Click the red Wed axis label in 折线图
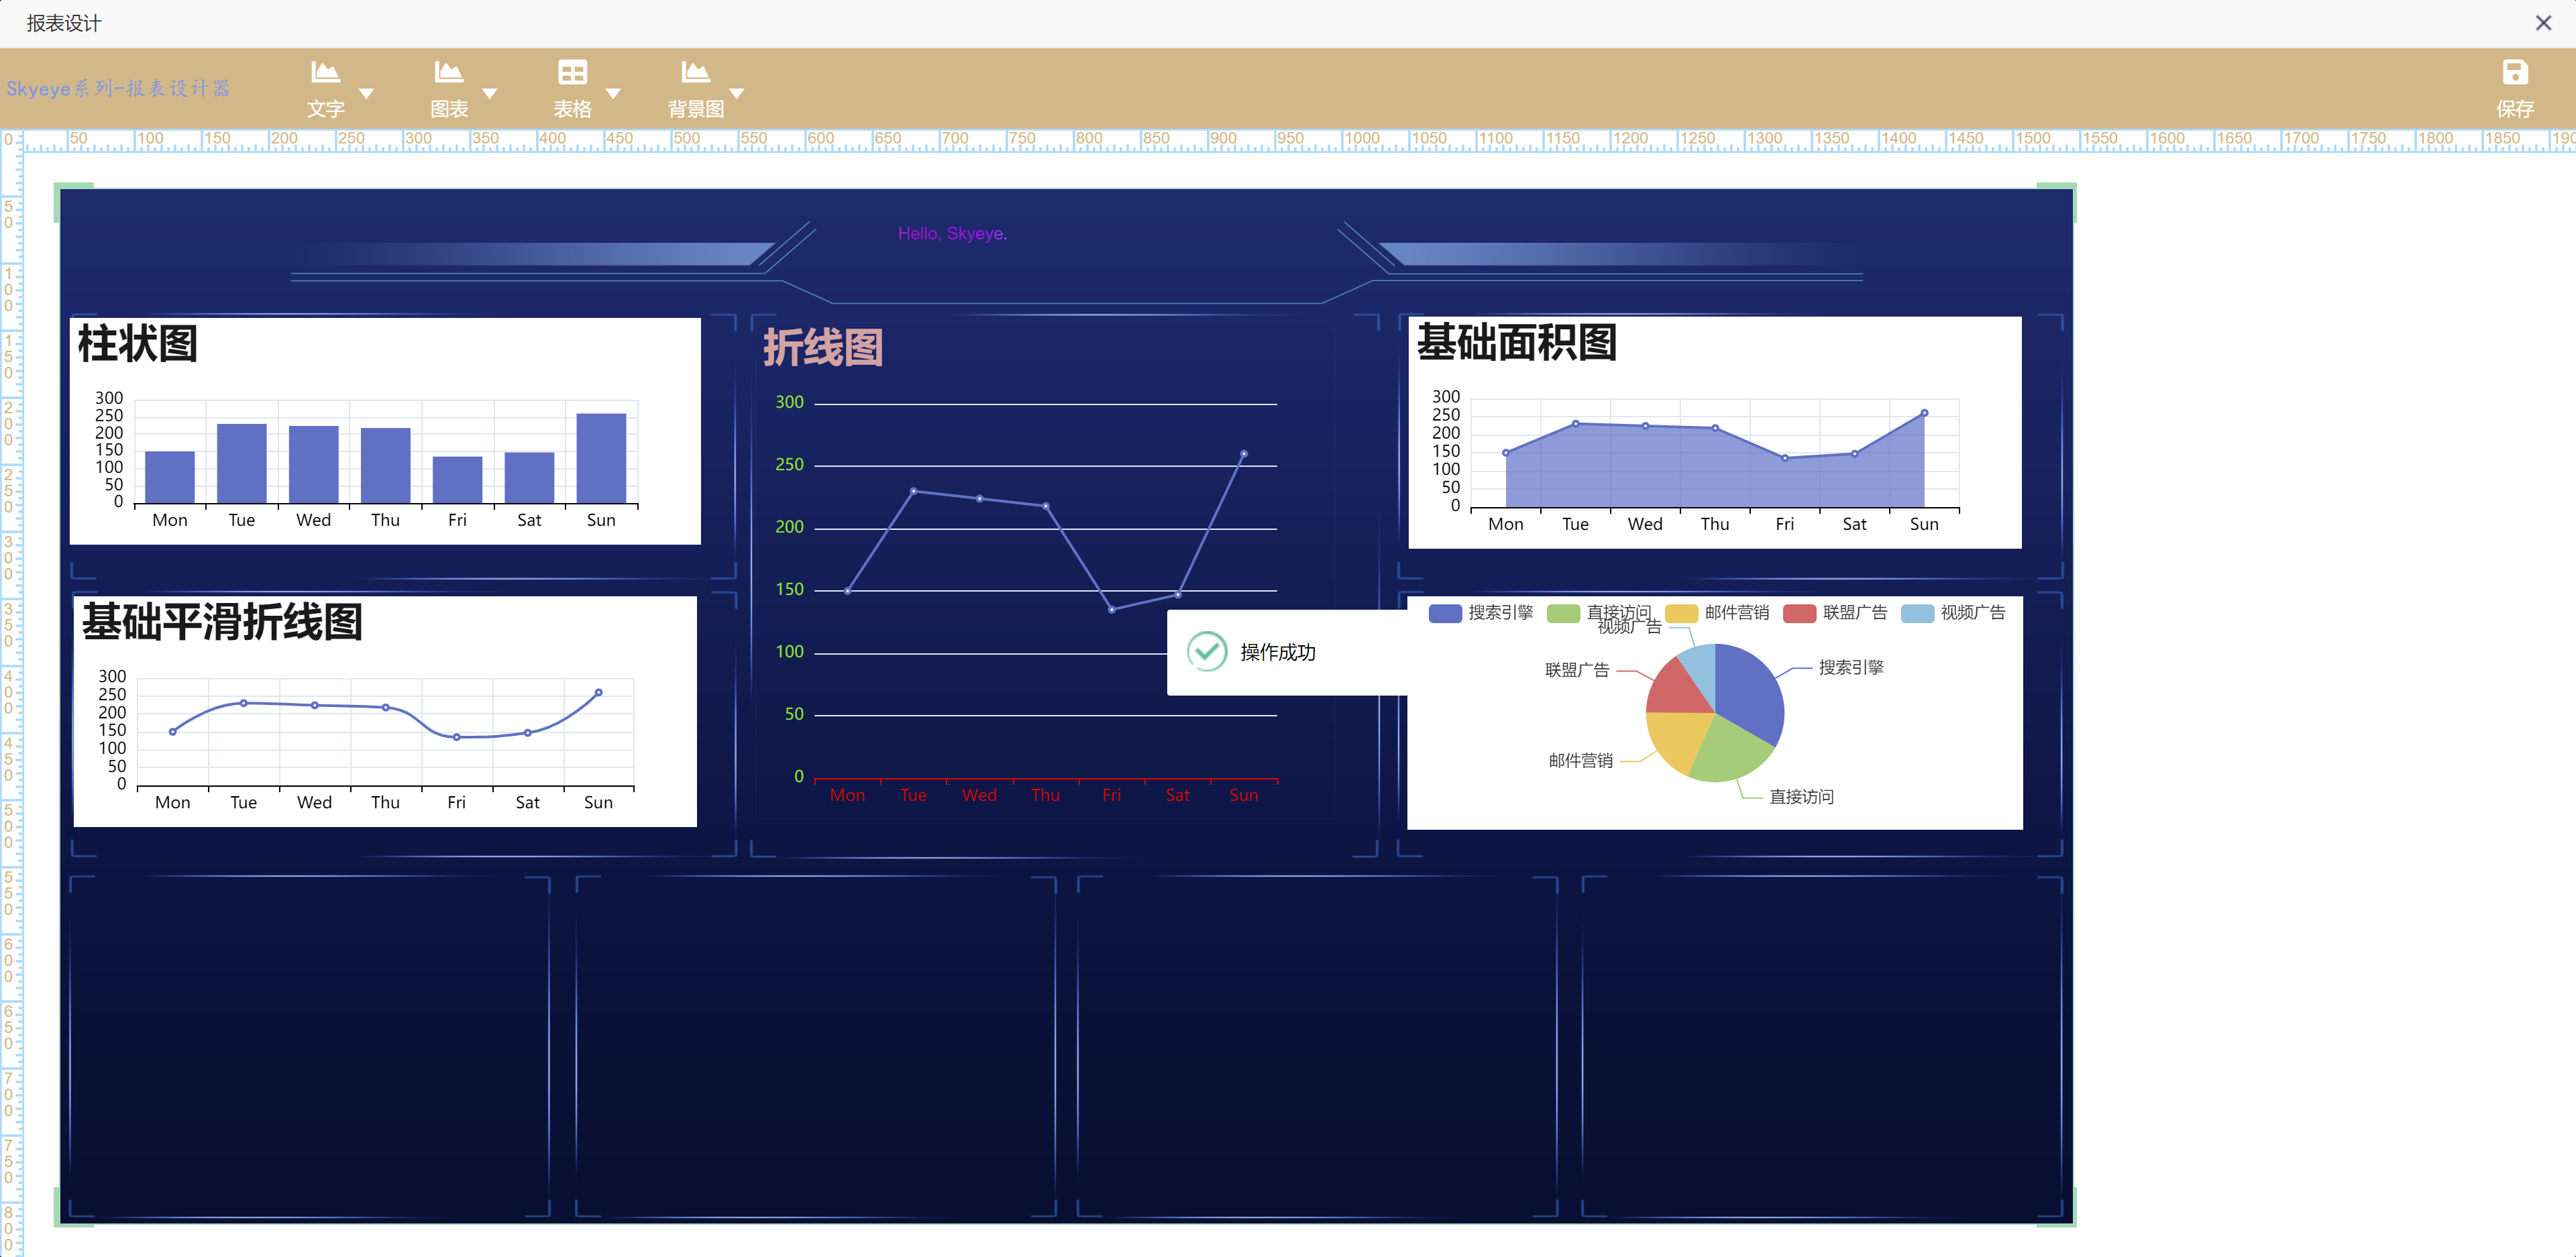The width and height of the screenshot is (2576, 1257). pos(979,795)
